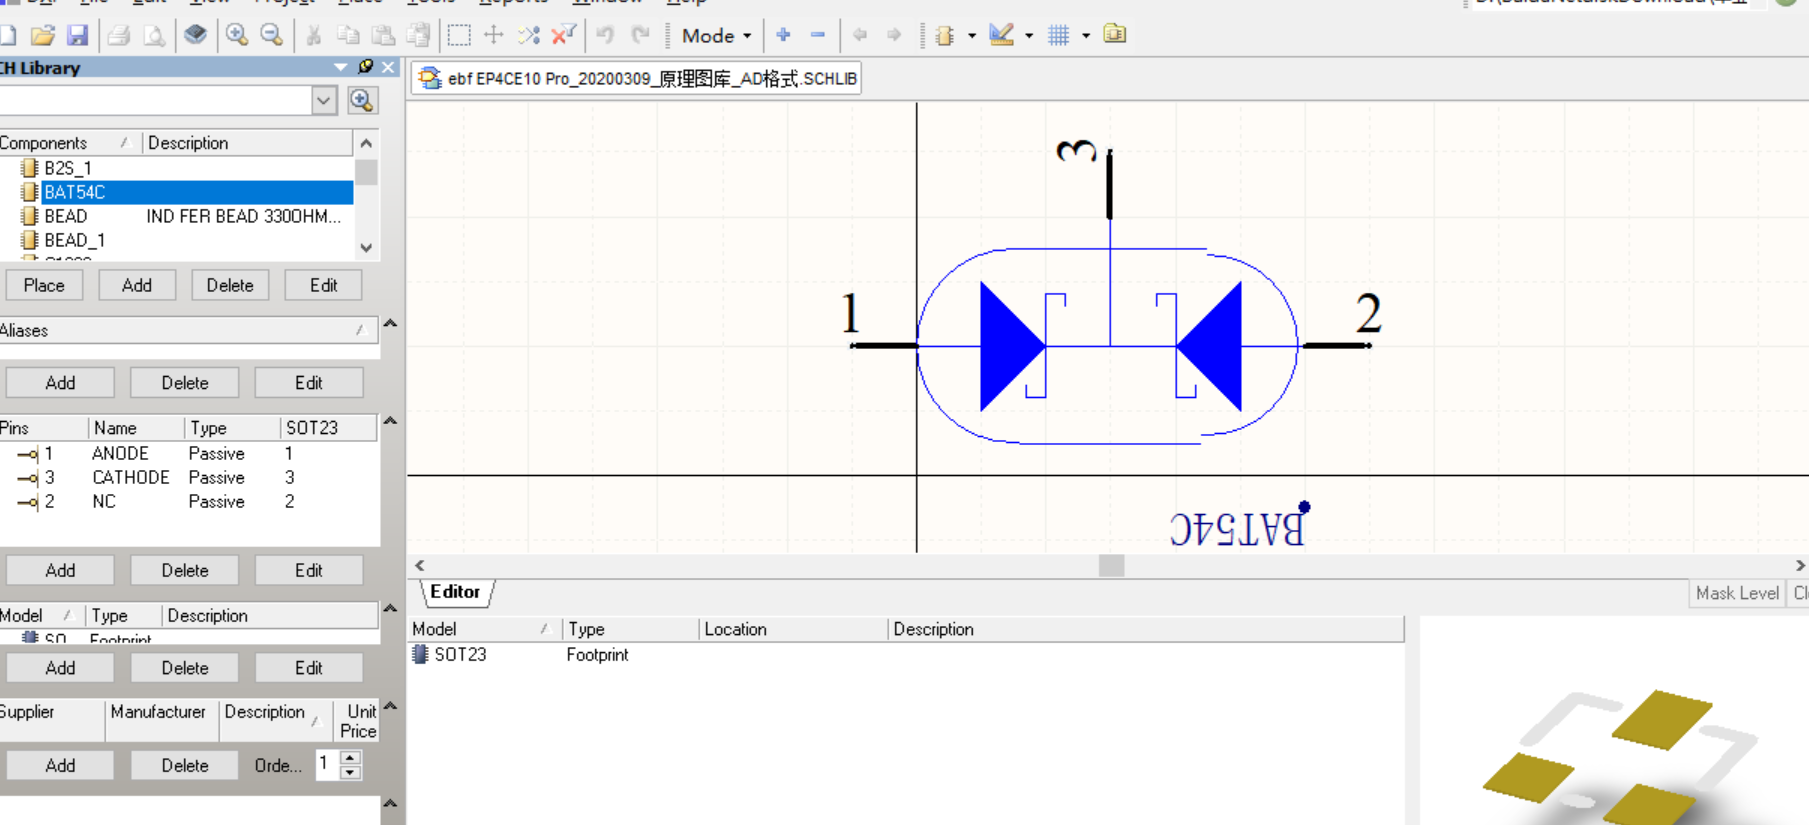
Task: Click the zoom-to-component icon beside filter box
Action: tap(362, 100)
